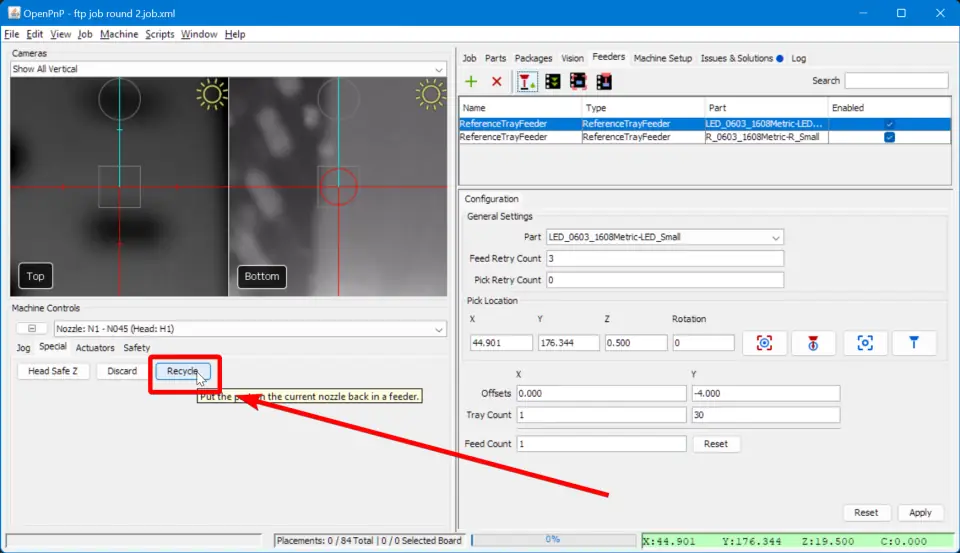
Task: Open the Scripts menu
Action: [x=159, y=34]
